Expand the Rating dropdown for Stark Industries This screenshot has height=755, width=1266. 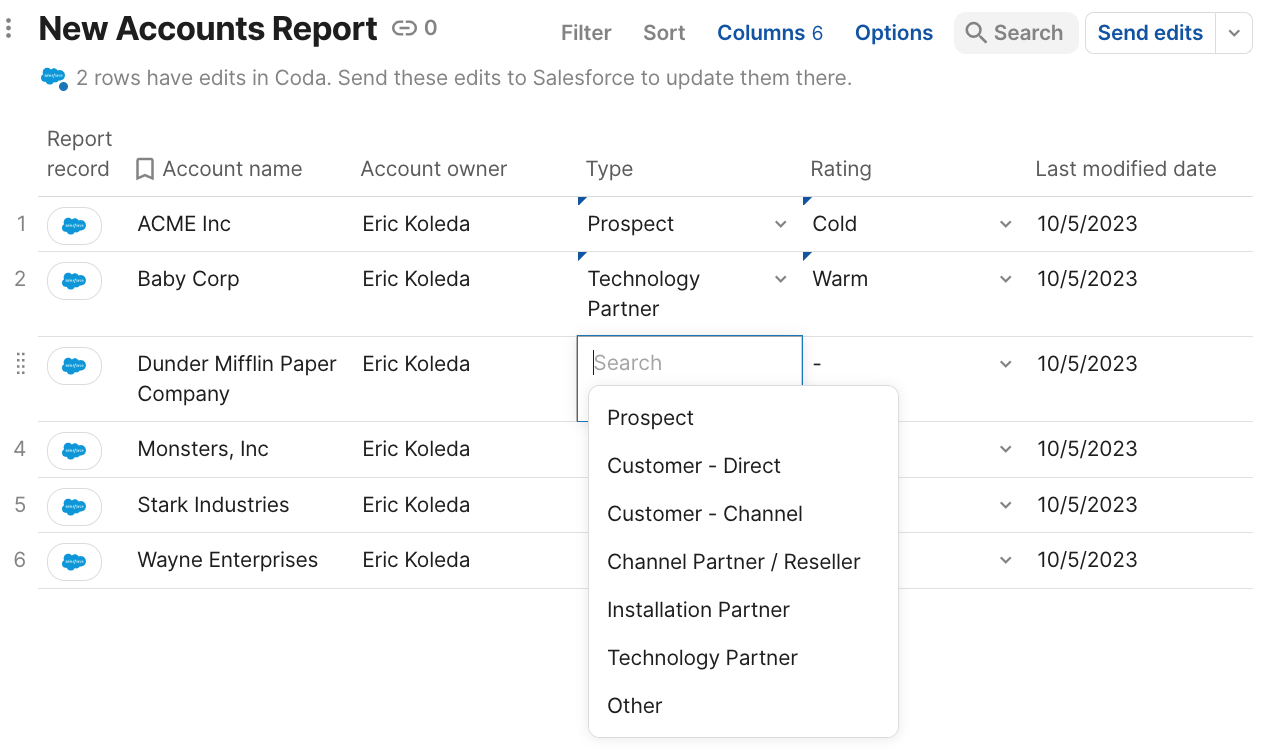(x=1006, y=505)
